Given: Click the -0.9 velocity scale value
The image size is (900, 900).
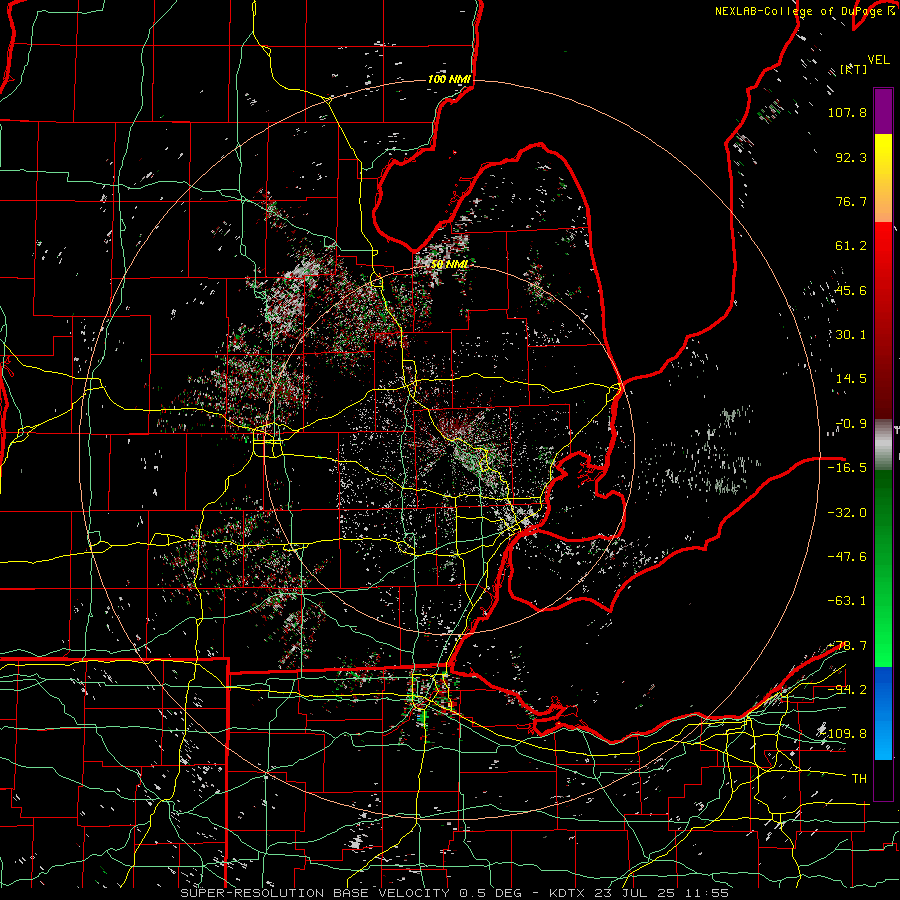Looking at the screenshot, I should 851,424.
